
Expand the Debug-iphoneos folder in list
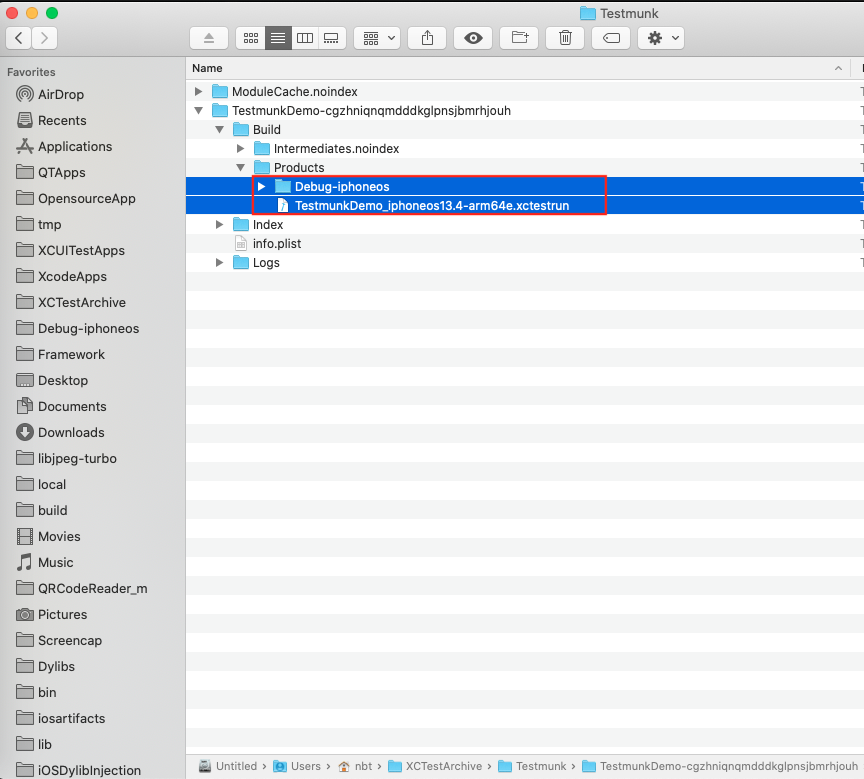point(262,187)
